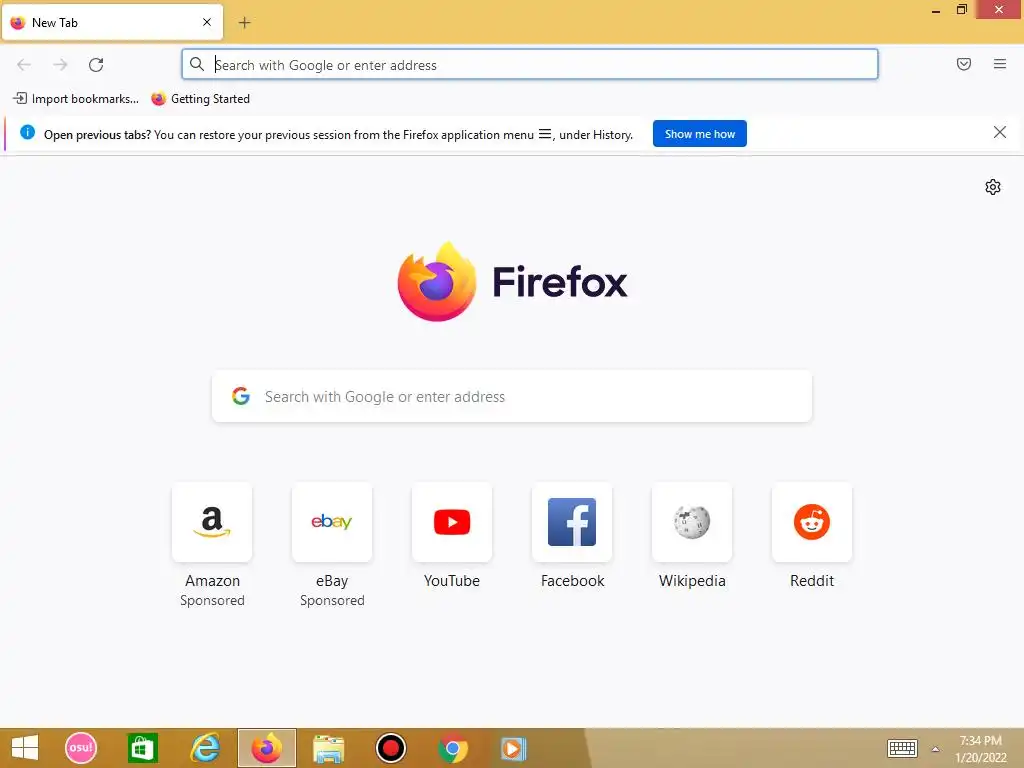This screenshot has height=768, width=1024.
Task: Launch Google Chrome from taskbar
Action: click(x=453, y=748)
